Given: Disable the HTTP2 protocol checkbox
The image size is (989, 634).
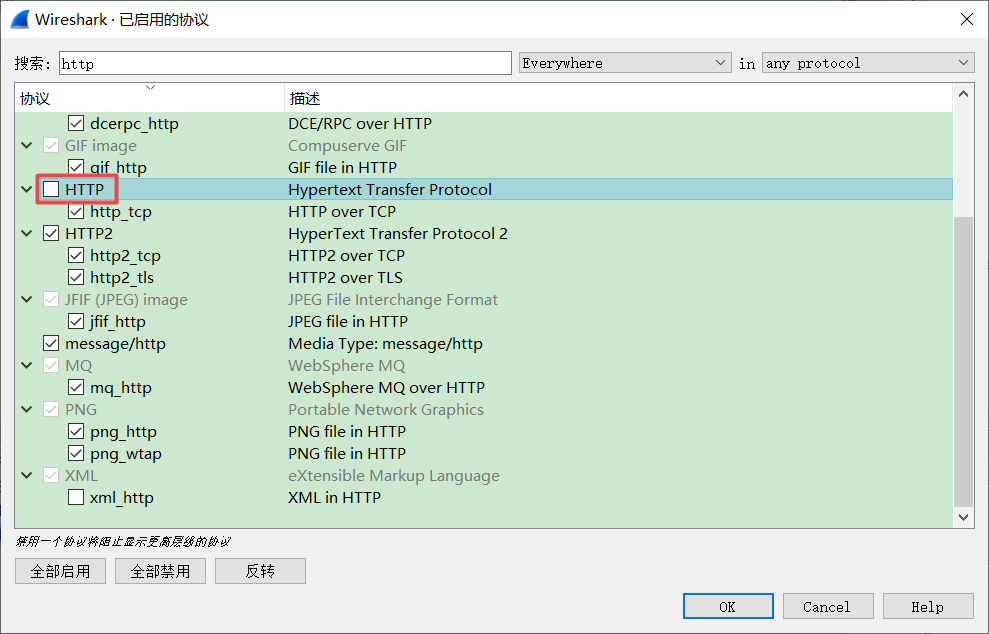Looking at the screenshot, I should tap(51, 233).
